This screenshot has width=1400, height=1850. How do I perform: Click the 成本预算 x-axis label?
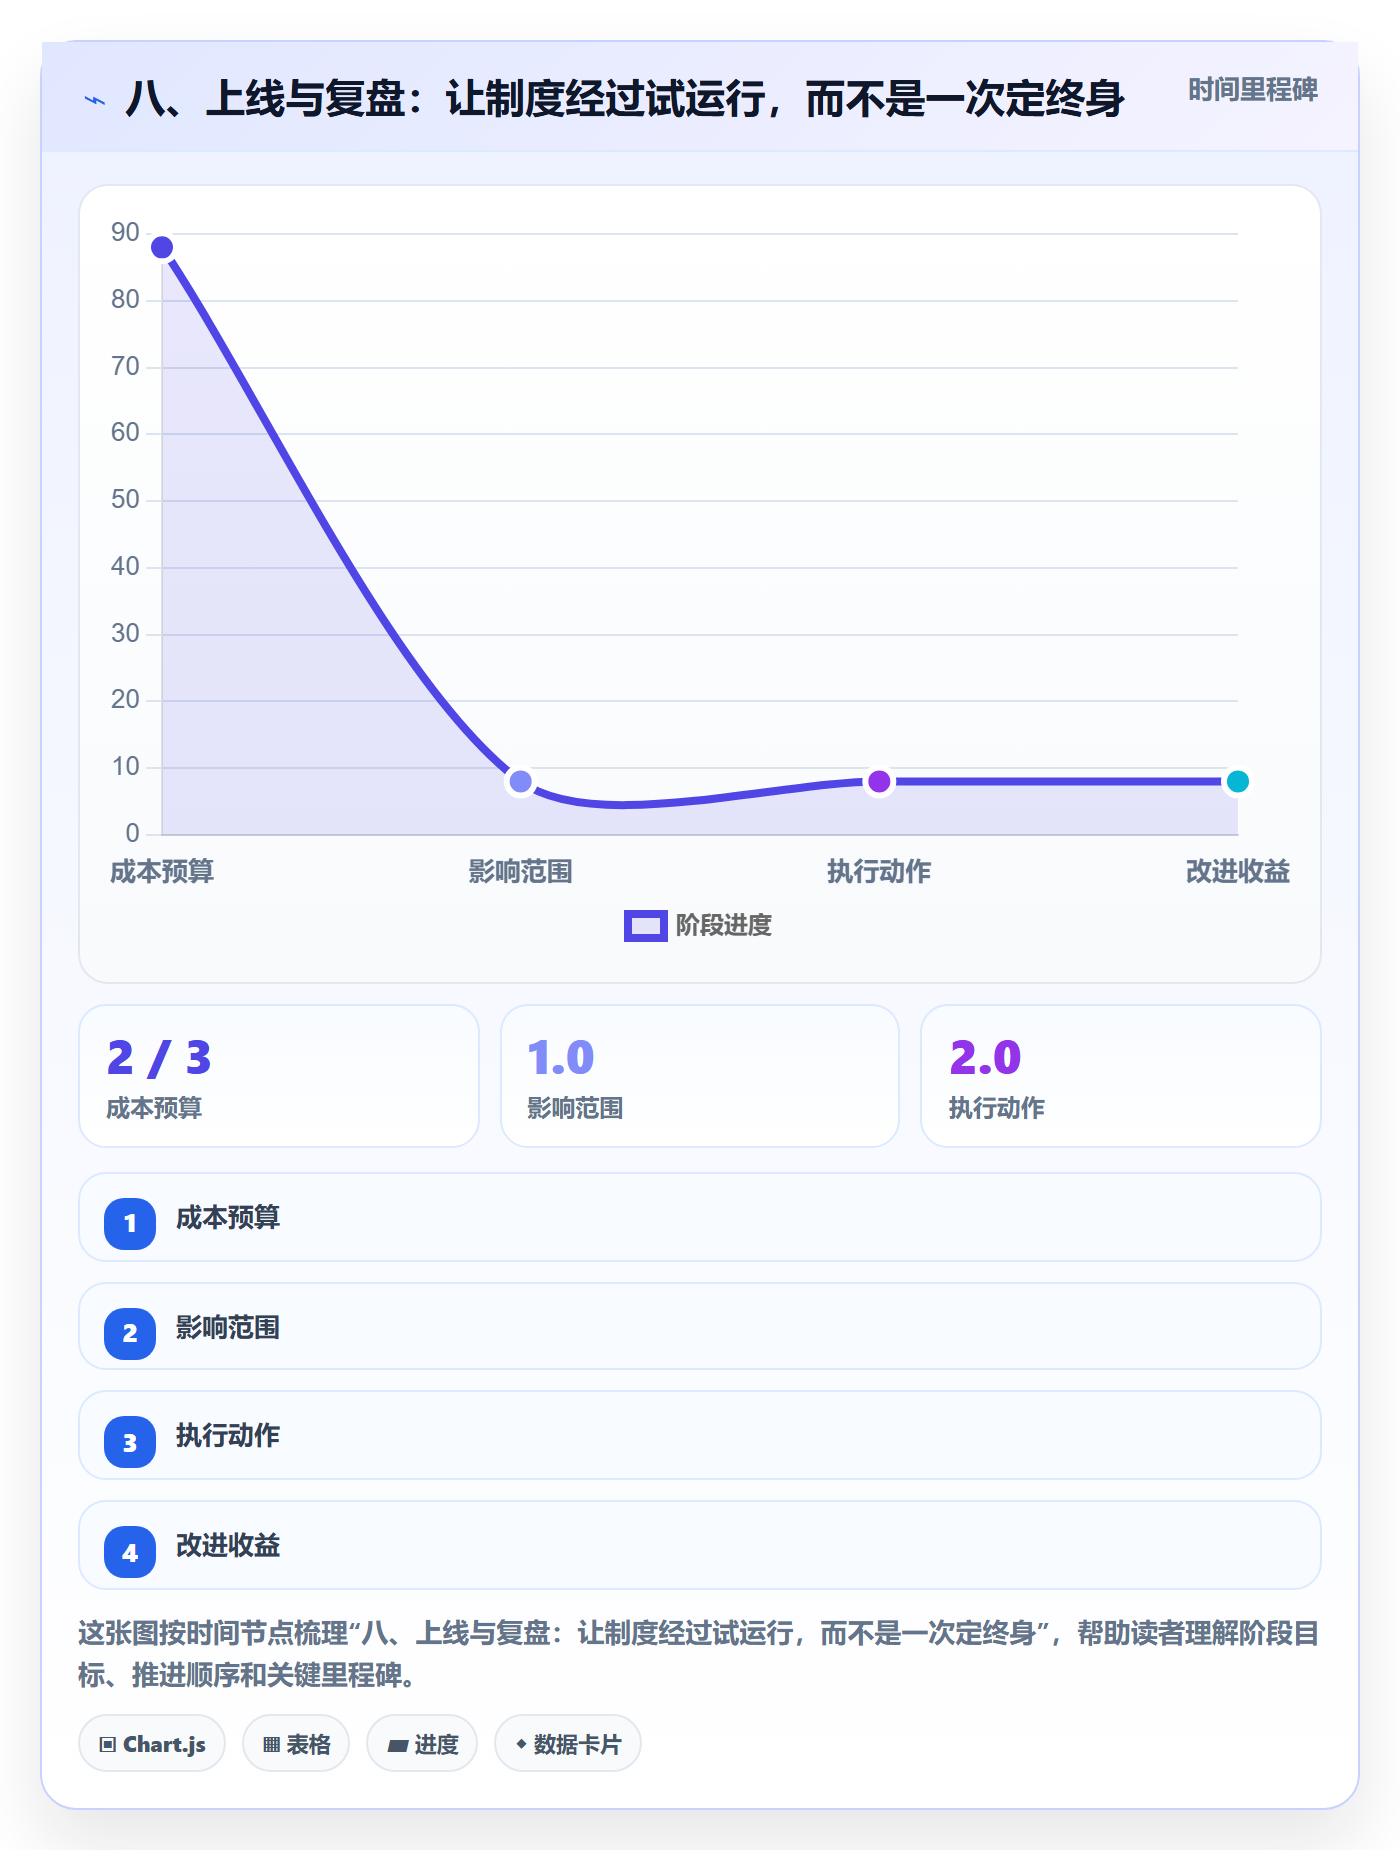[162, 872]
